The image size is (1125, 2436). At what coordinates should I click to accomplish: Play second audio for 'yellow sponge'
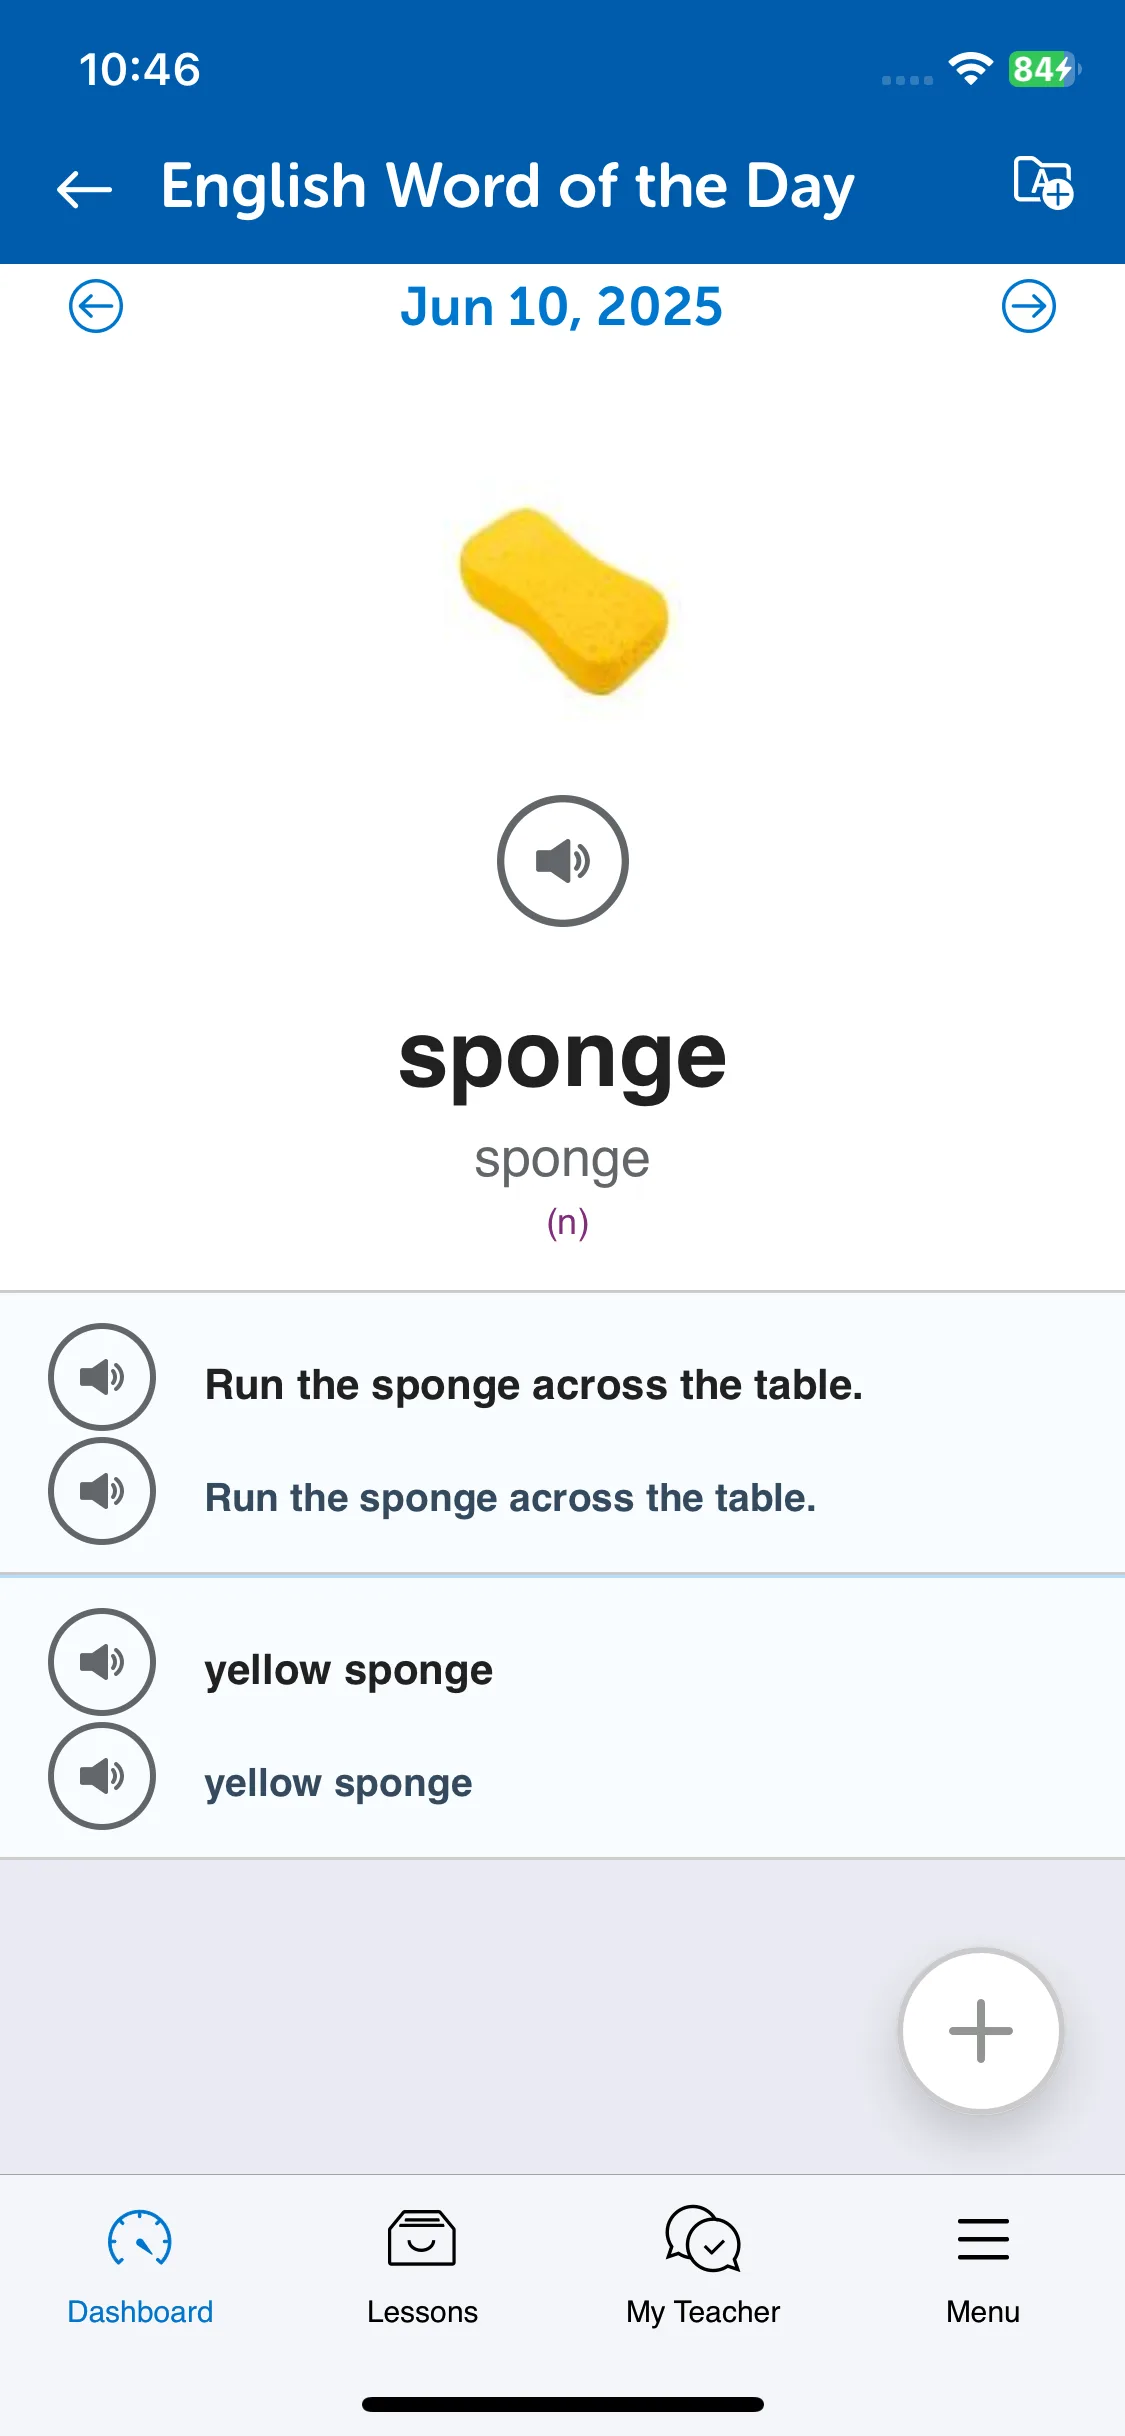pyautogui.click(x=102, y=1776)
